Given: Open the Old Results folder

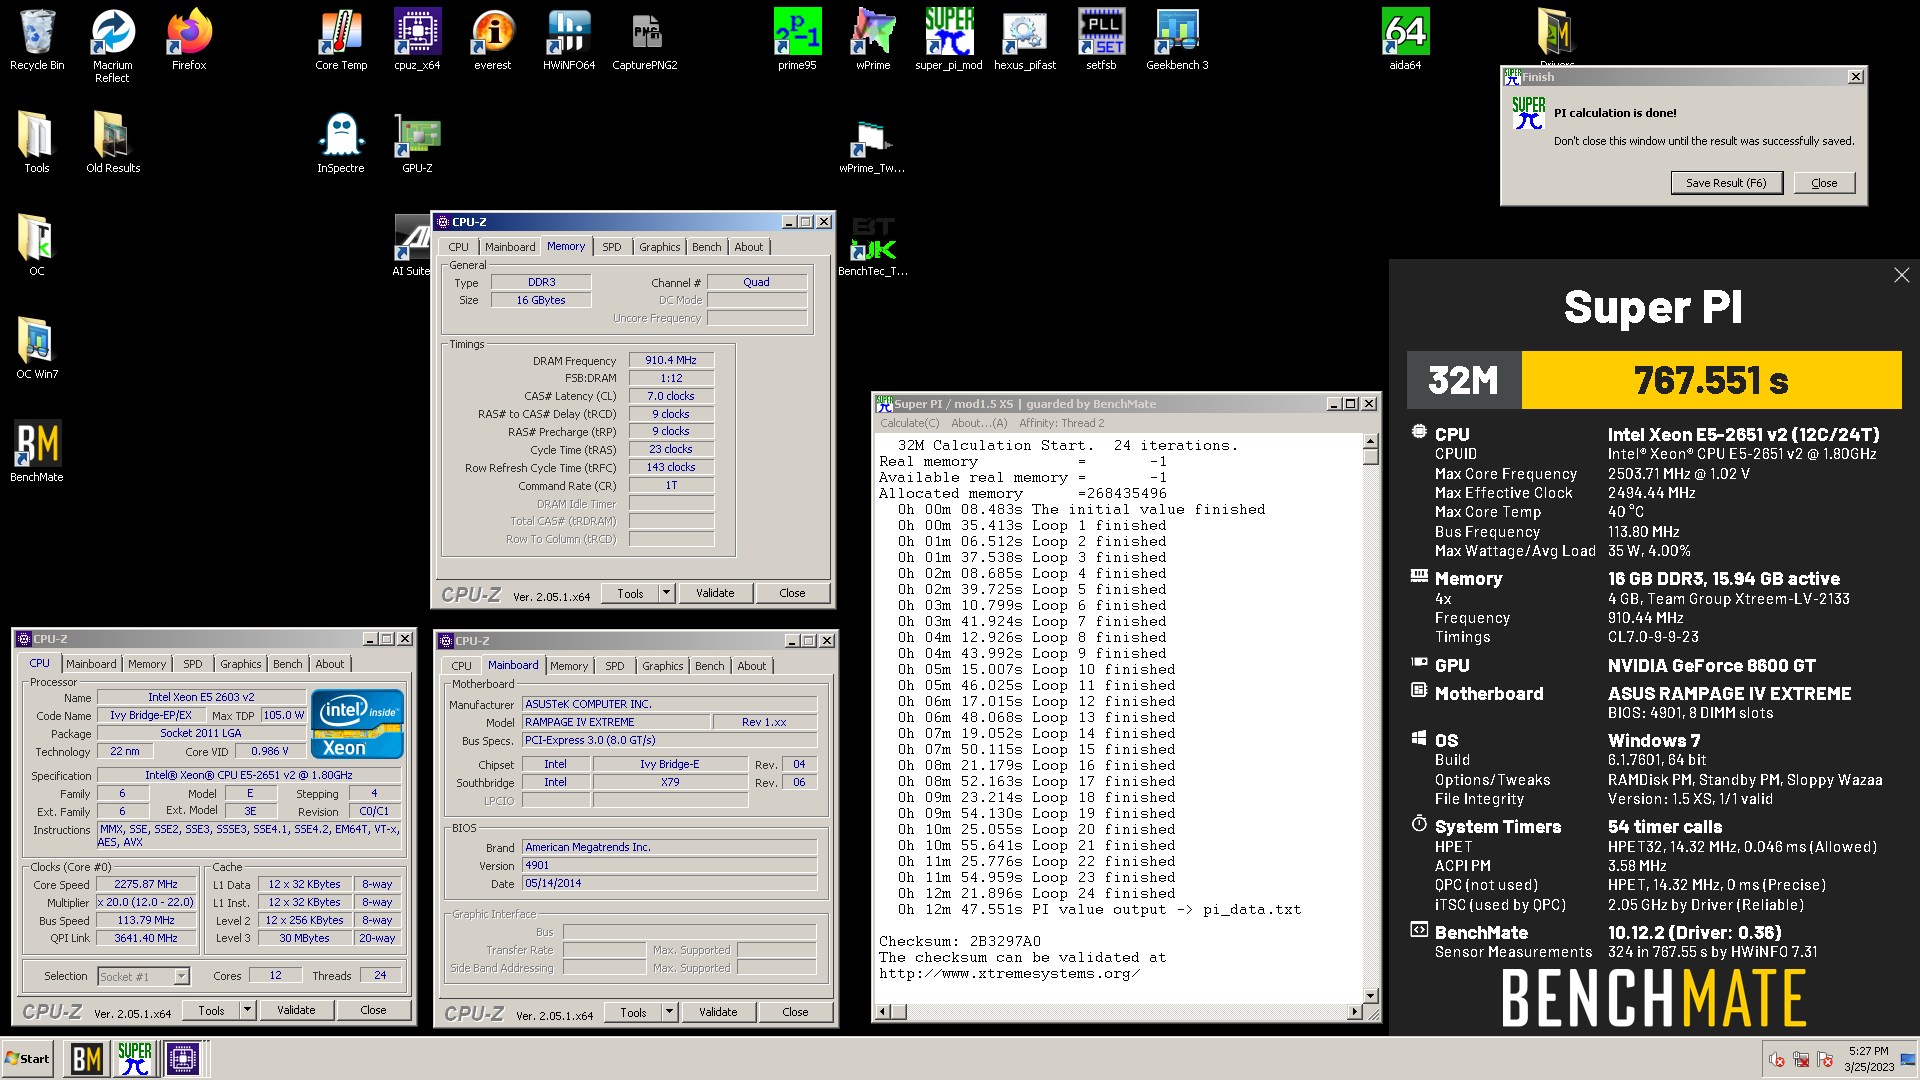Looking at the screenshot, I should 112,142.
